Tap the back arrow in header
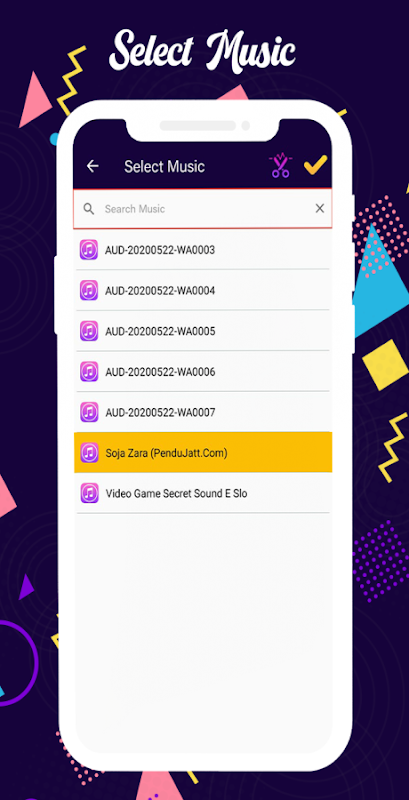 (x=92, y=166)
